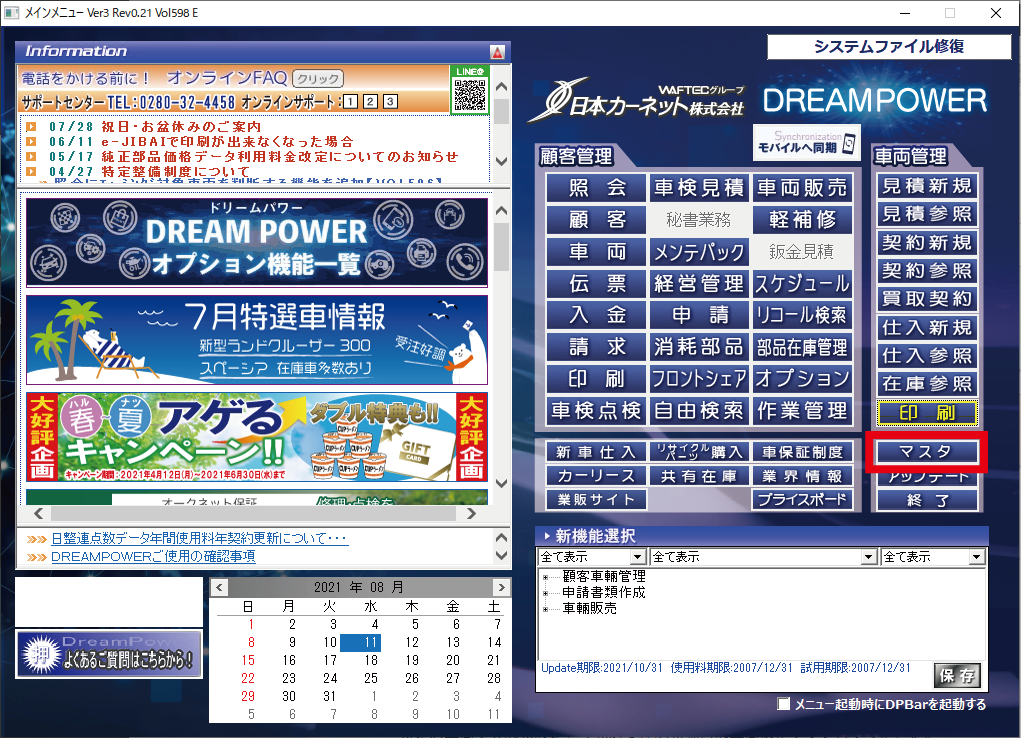Open the LINE QR code icon
Screen dimensions: 1021x739
469,90
